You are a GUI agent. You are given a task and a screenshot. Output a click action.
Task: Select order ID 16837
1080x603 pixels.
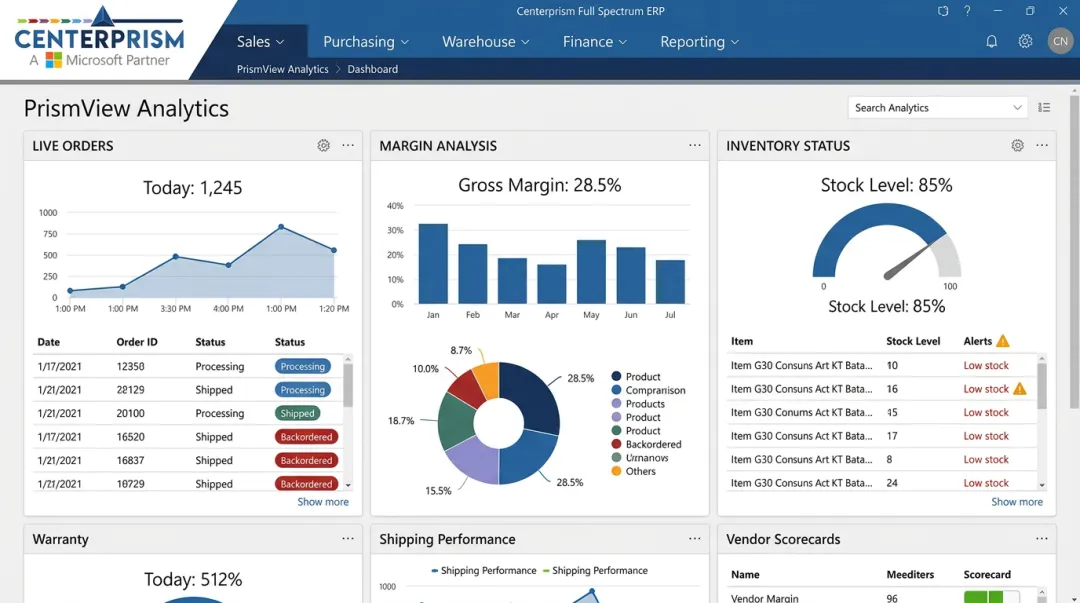tap(130, 460)
